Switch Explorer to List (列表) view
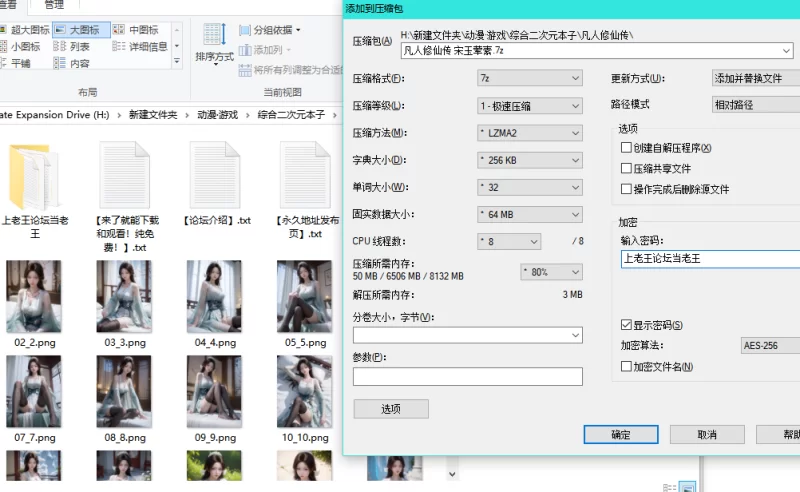This screenshot has width=800, height=492. coord(72,46)
